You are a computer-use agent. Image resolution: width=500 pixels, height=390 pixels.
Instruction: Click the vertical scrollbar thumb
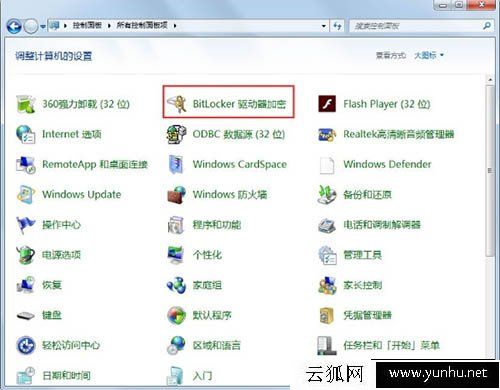tap(490, 171)
